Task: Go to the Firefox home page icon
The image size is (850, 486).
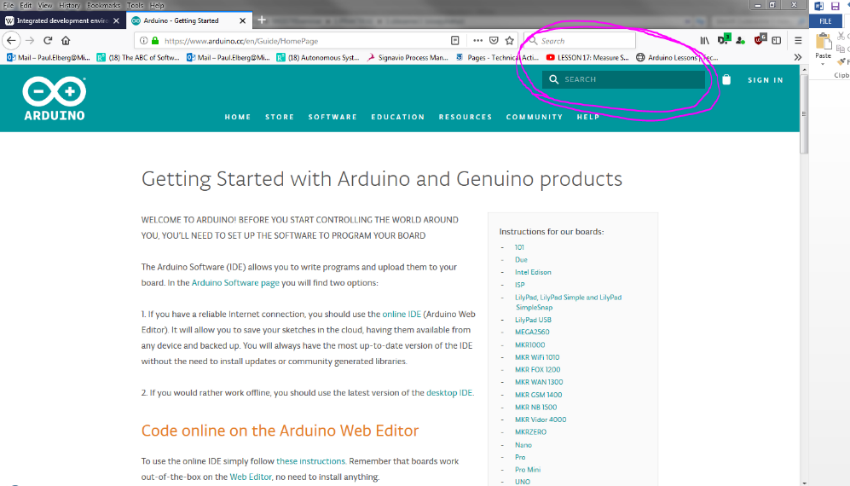Action: pyautogui.click(x=66, y=41)
